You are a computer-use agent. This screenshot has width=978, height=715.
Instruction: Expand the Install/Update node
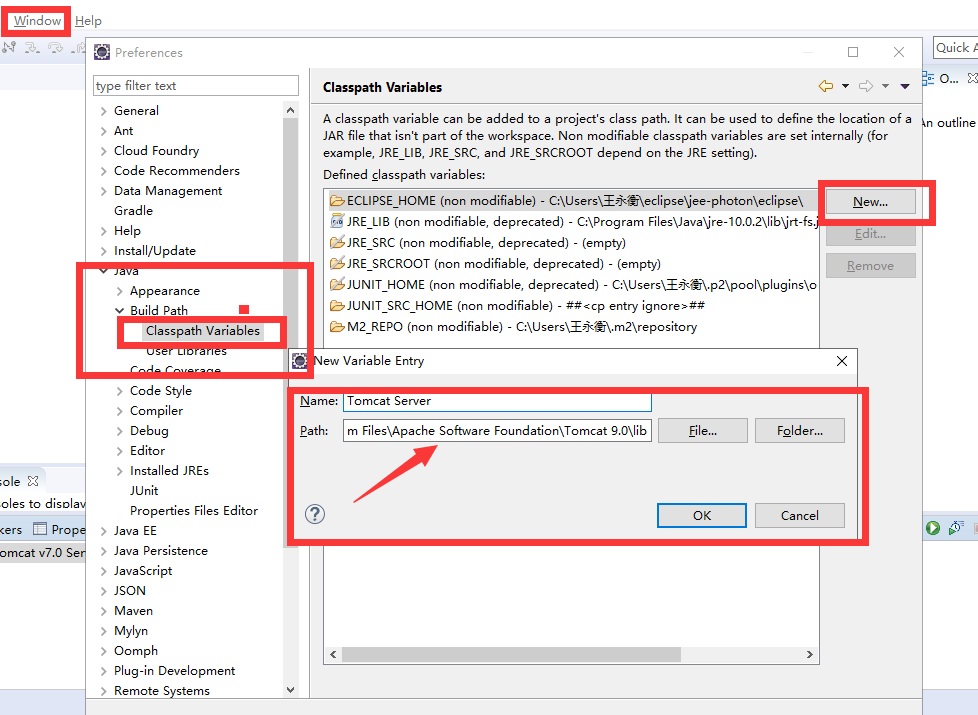coord(104,251)
